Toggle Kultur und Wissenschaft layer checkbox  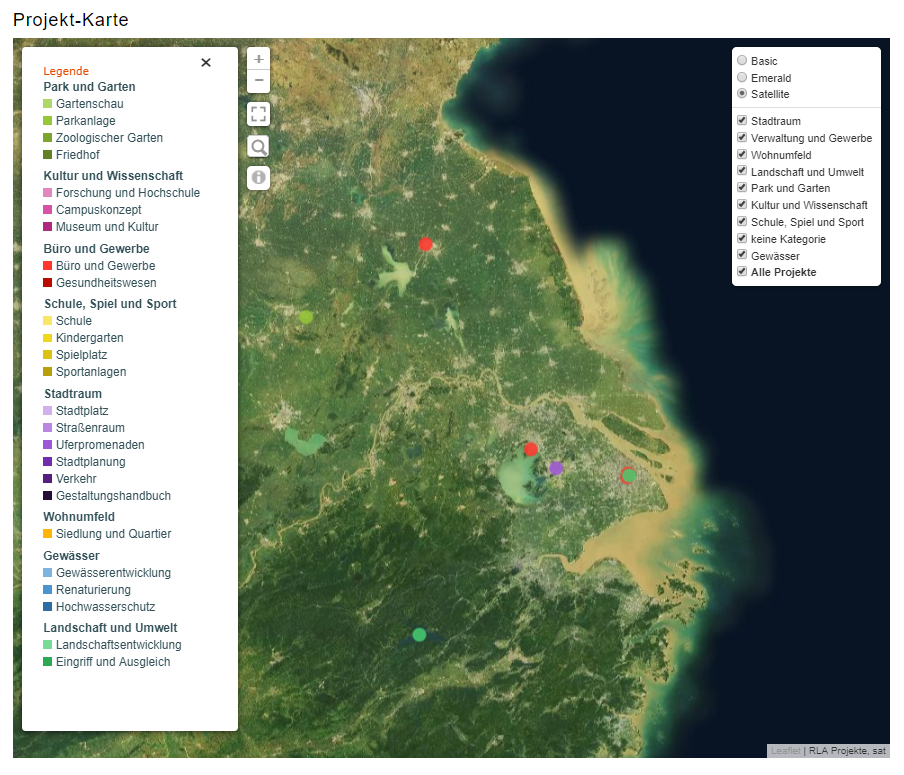[x=742, y=205]
